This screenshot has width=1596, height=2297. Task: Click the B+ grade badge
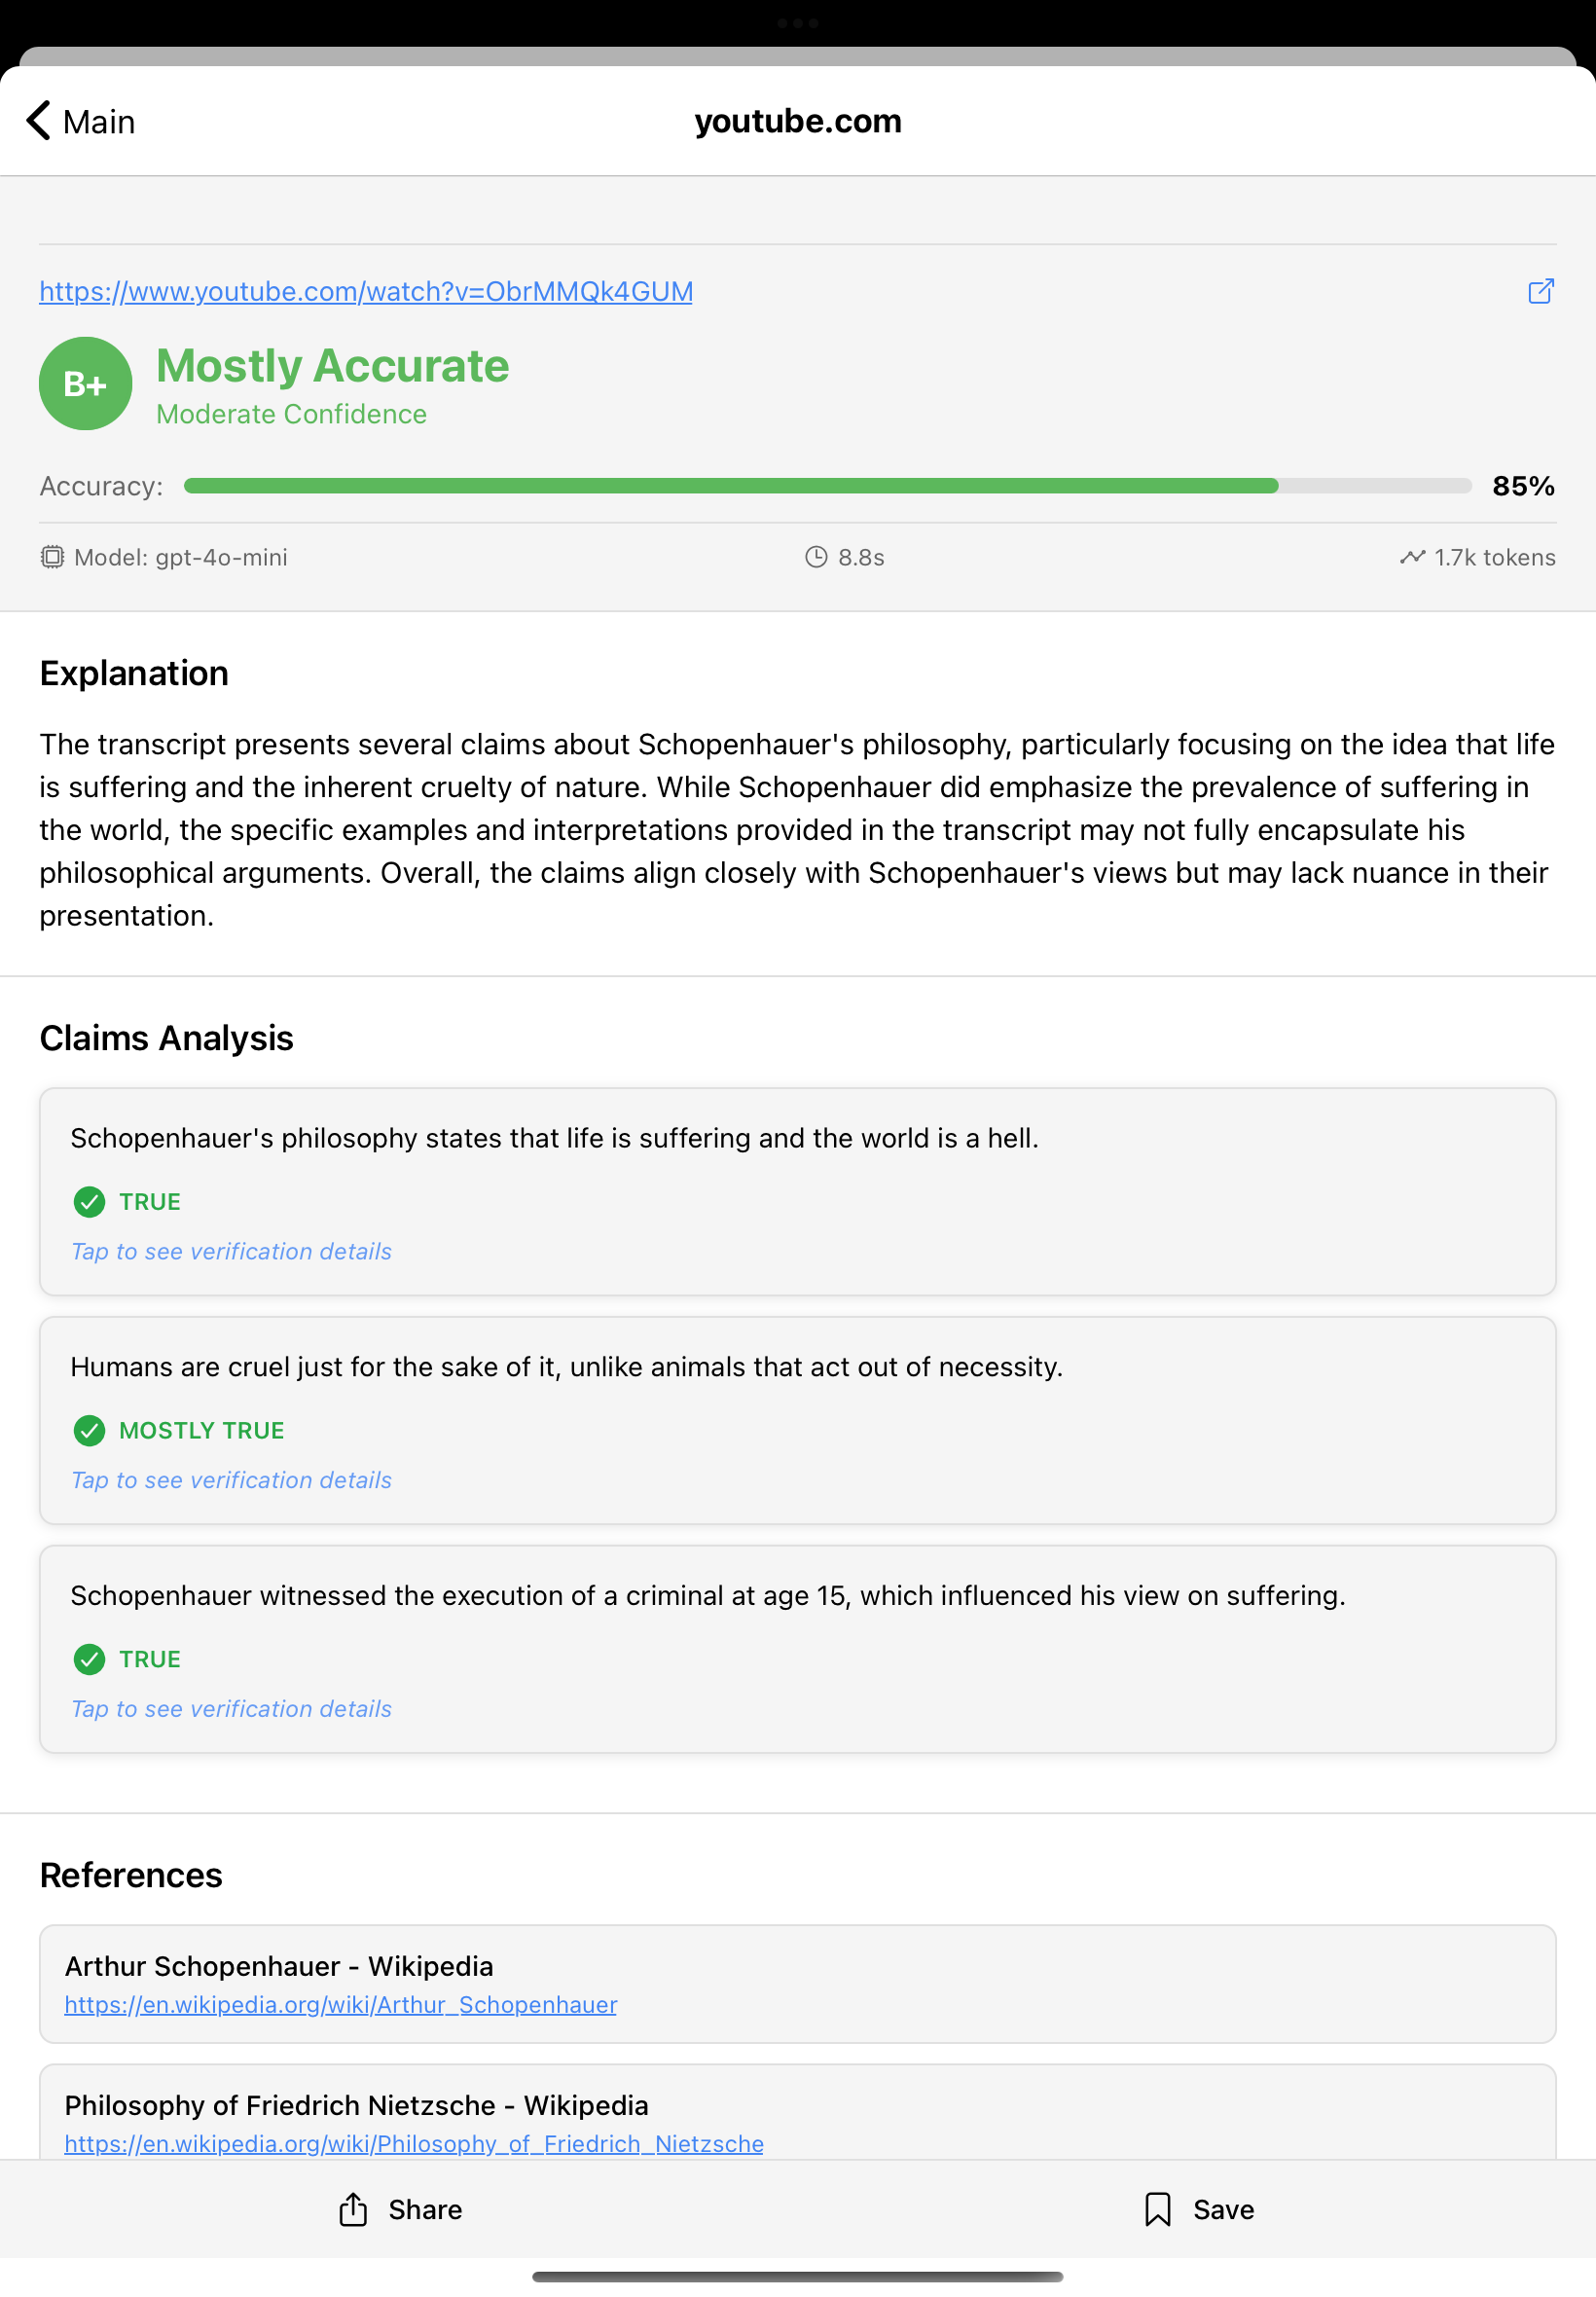tap(85, 384)
